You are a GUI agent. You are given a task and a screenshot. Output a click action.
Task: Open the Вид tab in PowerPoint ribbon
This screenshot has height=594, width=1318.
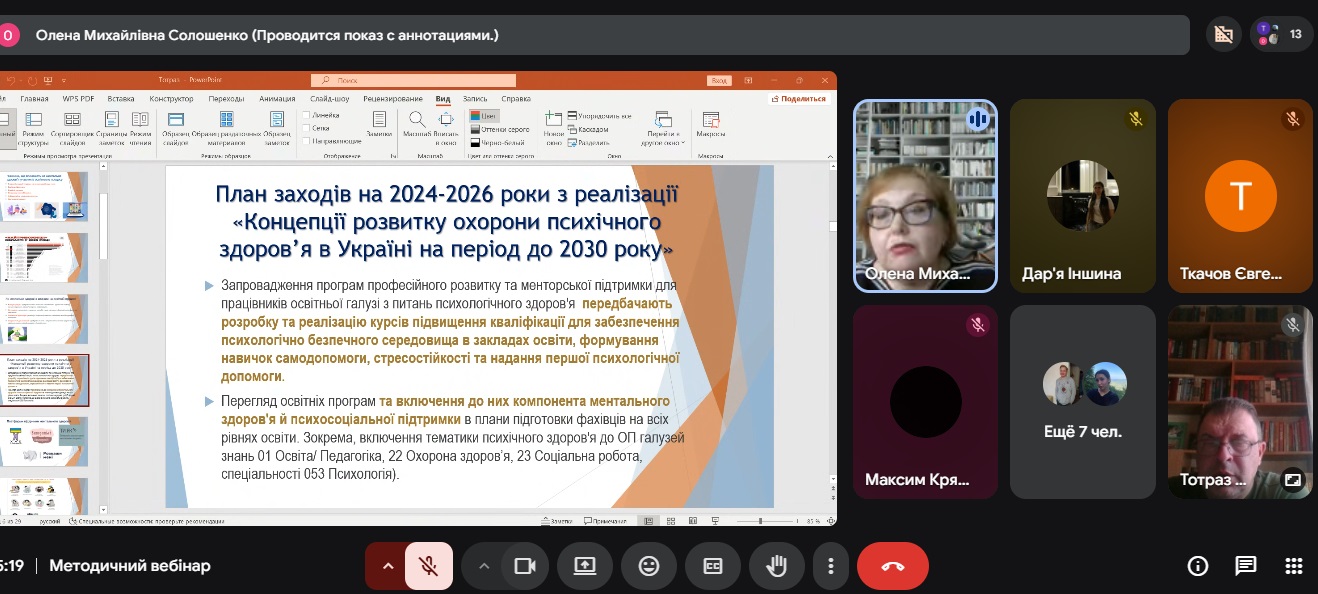tap(442, 99)
